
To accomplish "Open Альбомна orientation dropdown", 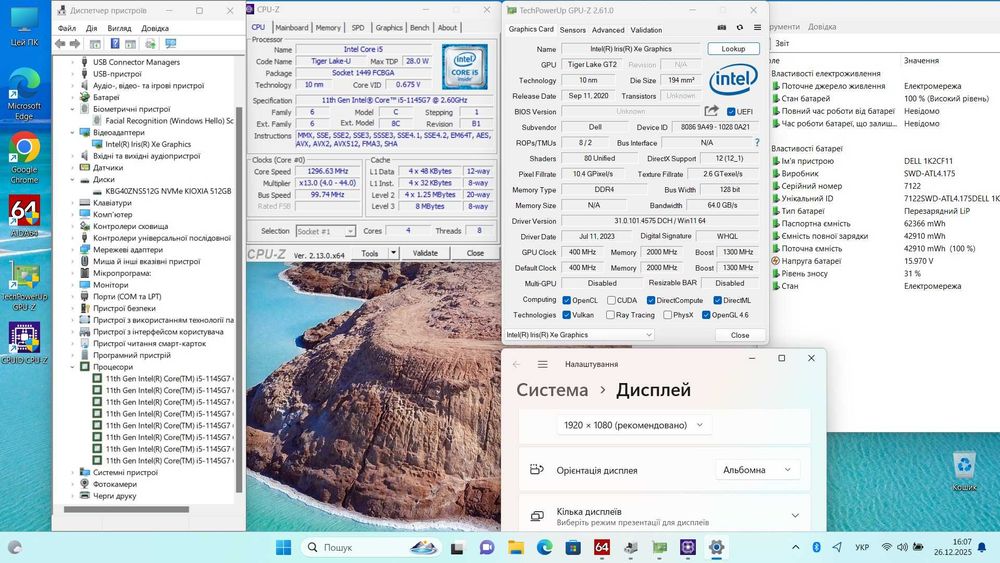I will pyautogui.click(x=757, y=470).
